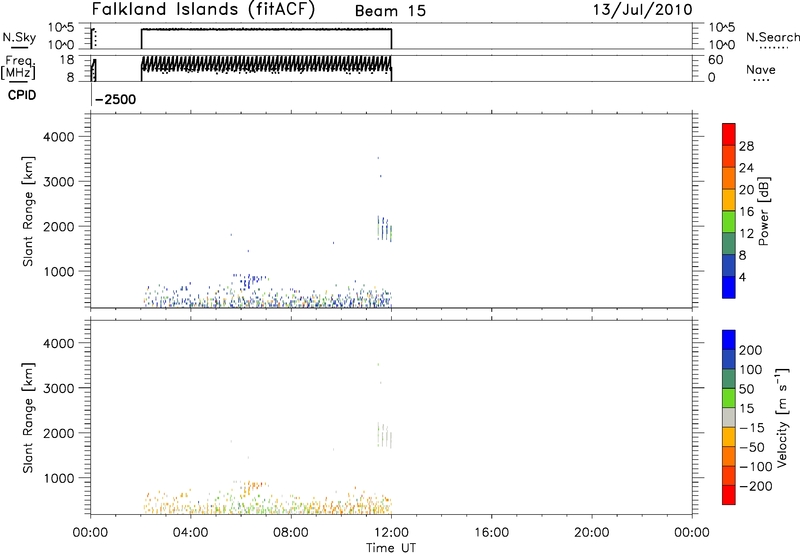800x554 pixels.
Task: Click the 2000 km echo cluster in power panel
Action: (x=385, y=229)
